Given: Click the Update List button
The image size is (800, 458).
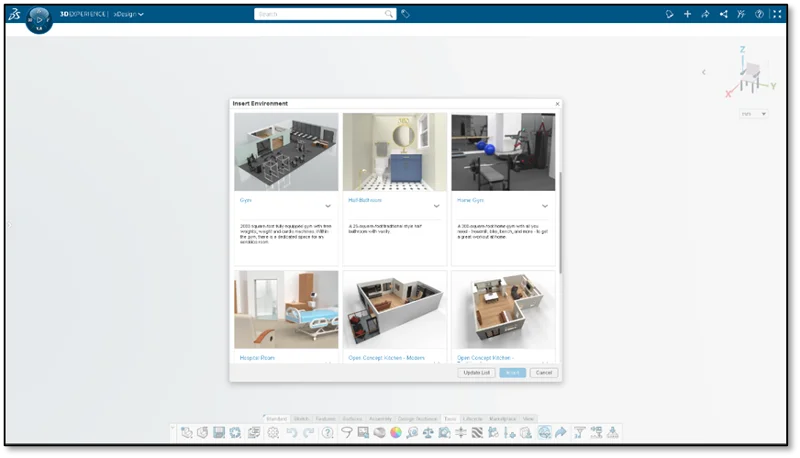Looking at the screenshot, I should point(476,372).
